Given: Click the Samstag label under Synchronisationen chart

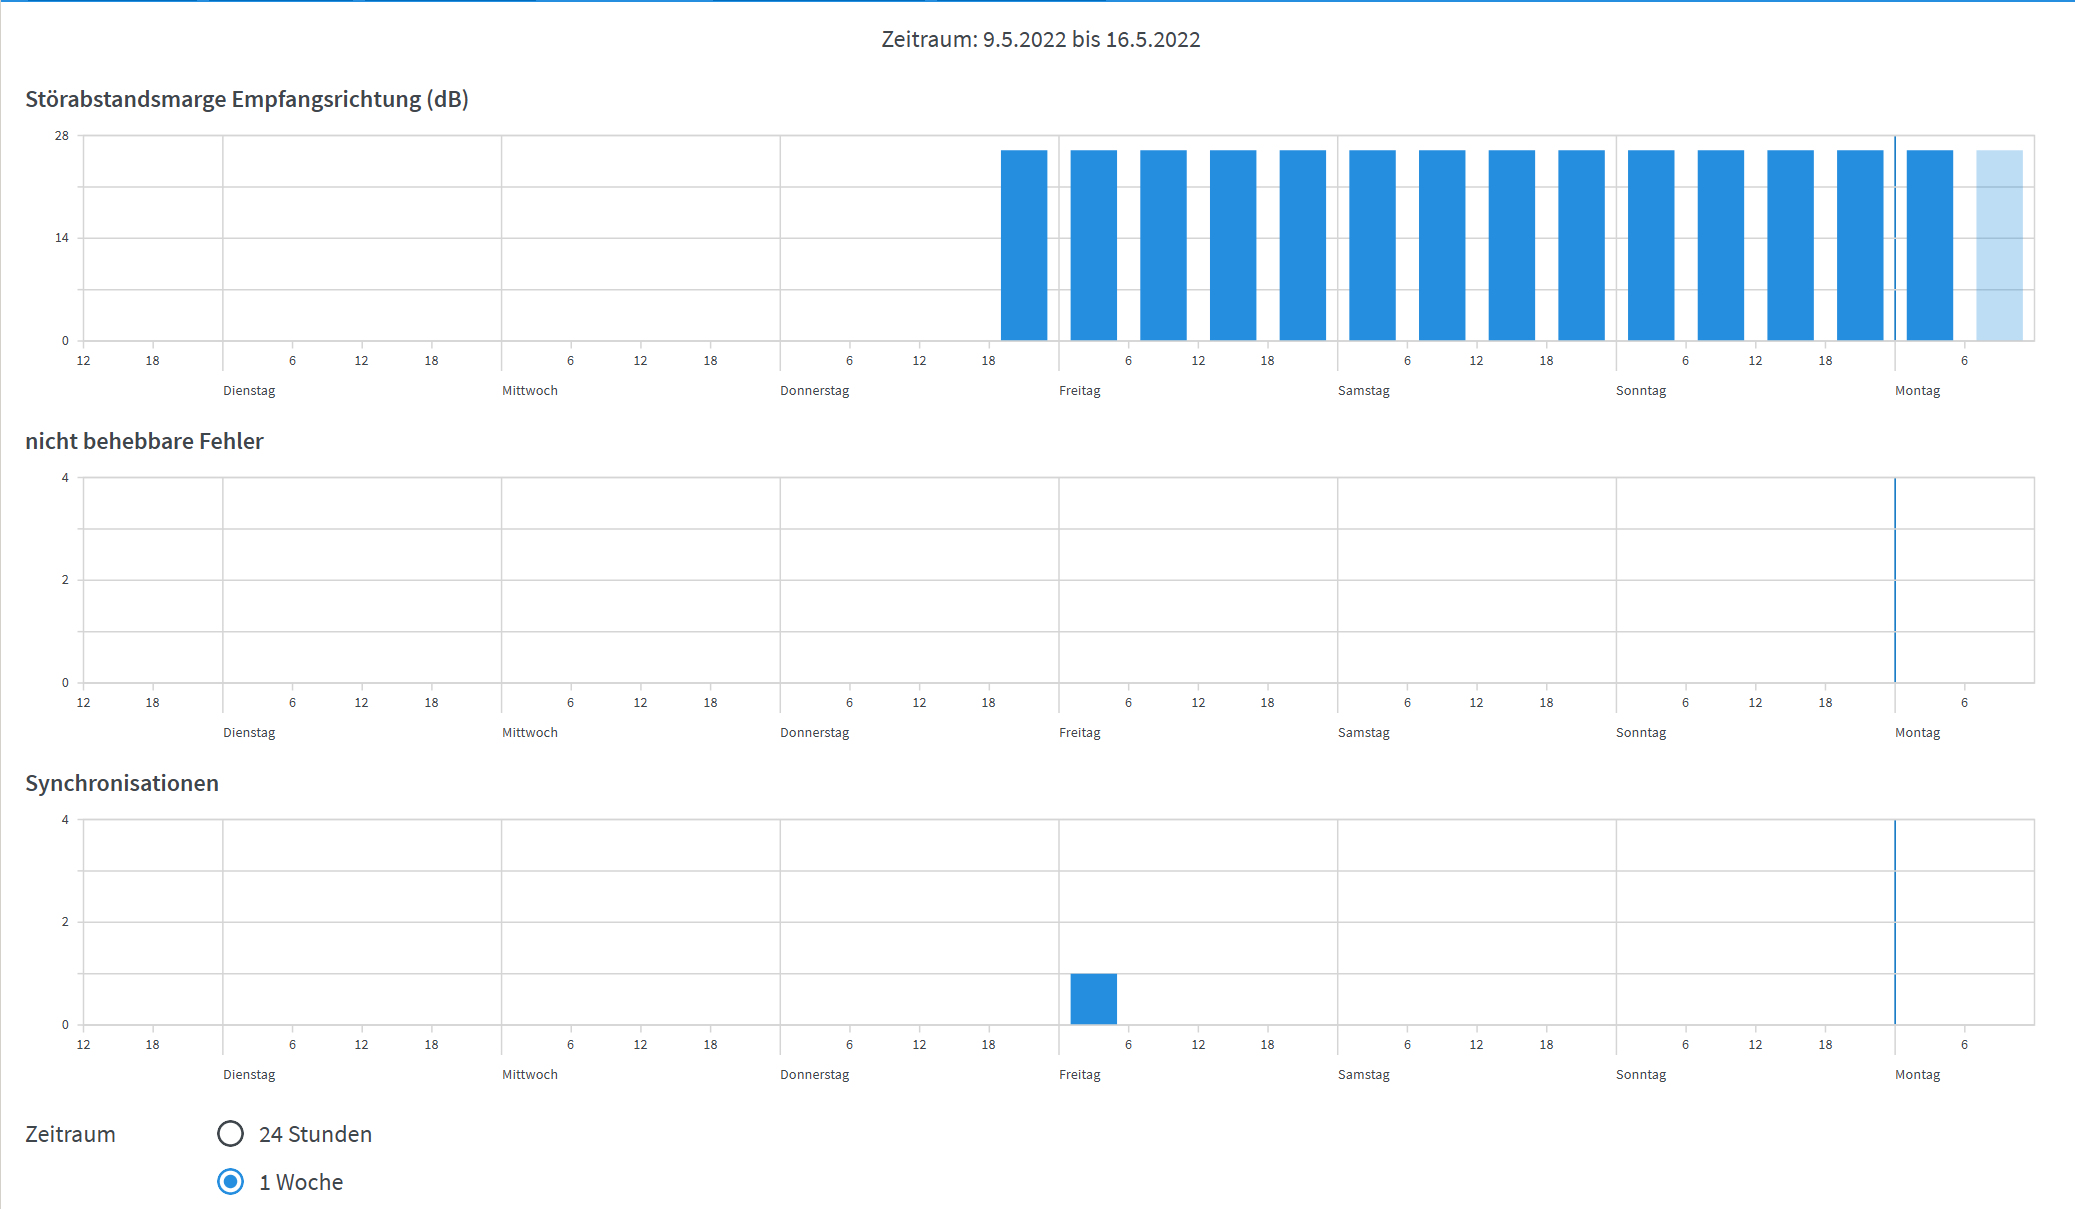Looking at the screenshot, I should coord(1363,1075).
